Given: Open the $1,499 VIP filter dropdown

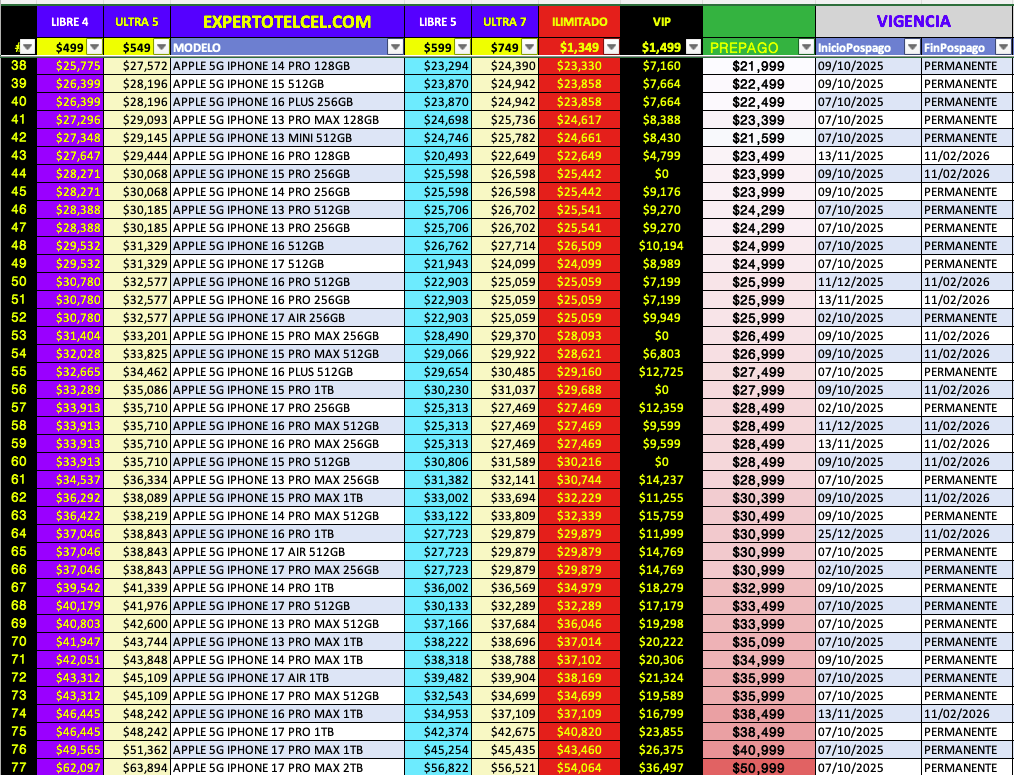Looking at the screenshot, I should (x=693, y=47).
